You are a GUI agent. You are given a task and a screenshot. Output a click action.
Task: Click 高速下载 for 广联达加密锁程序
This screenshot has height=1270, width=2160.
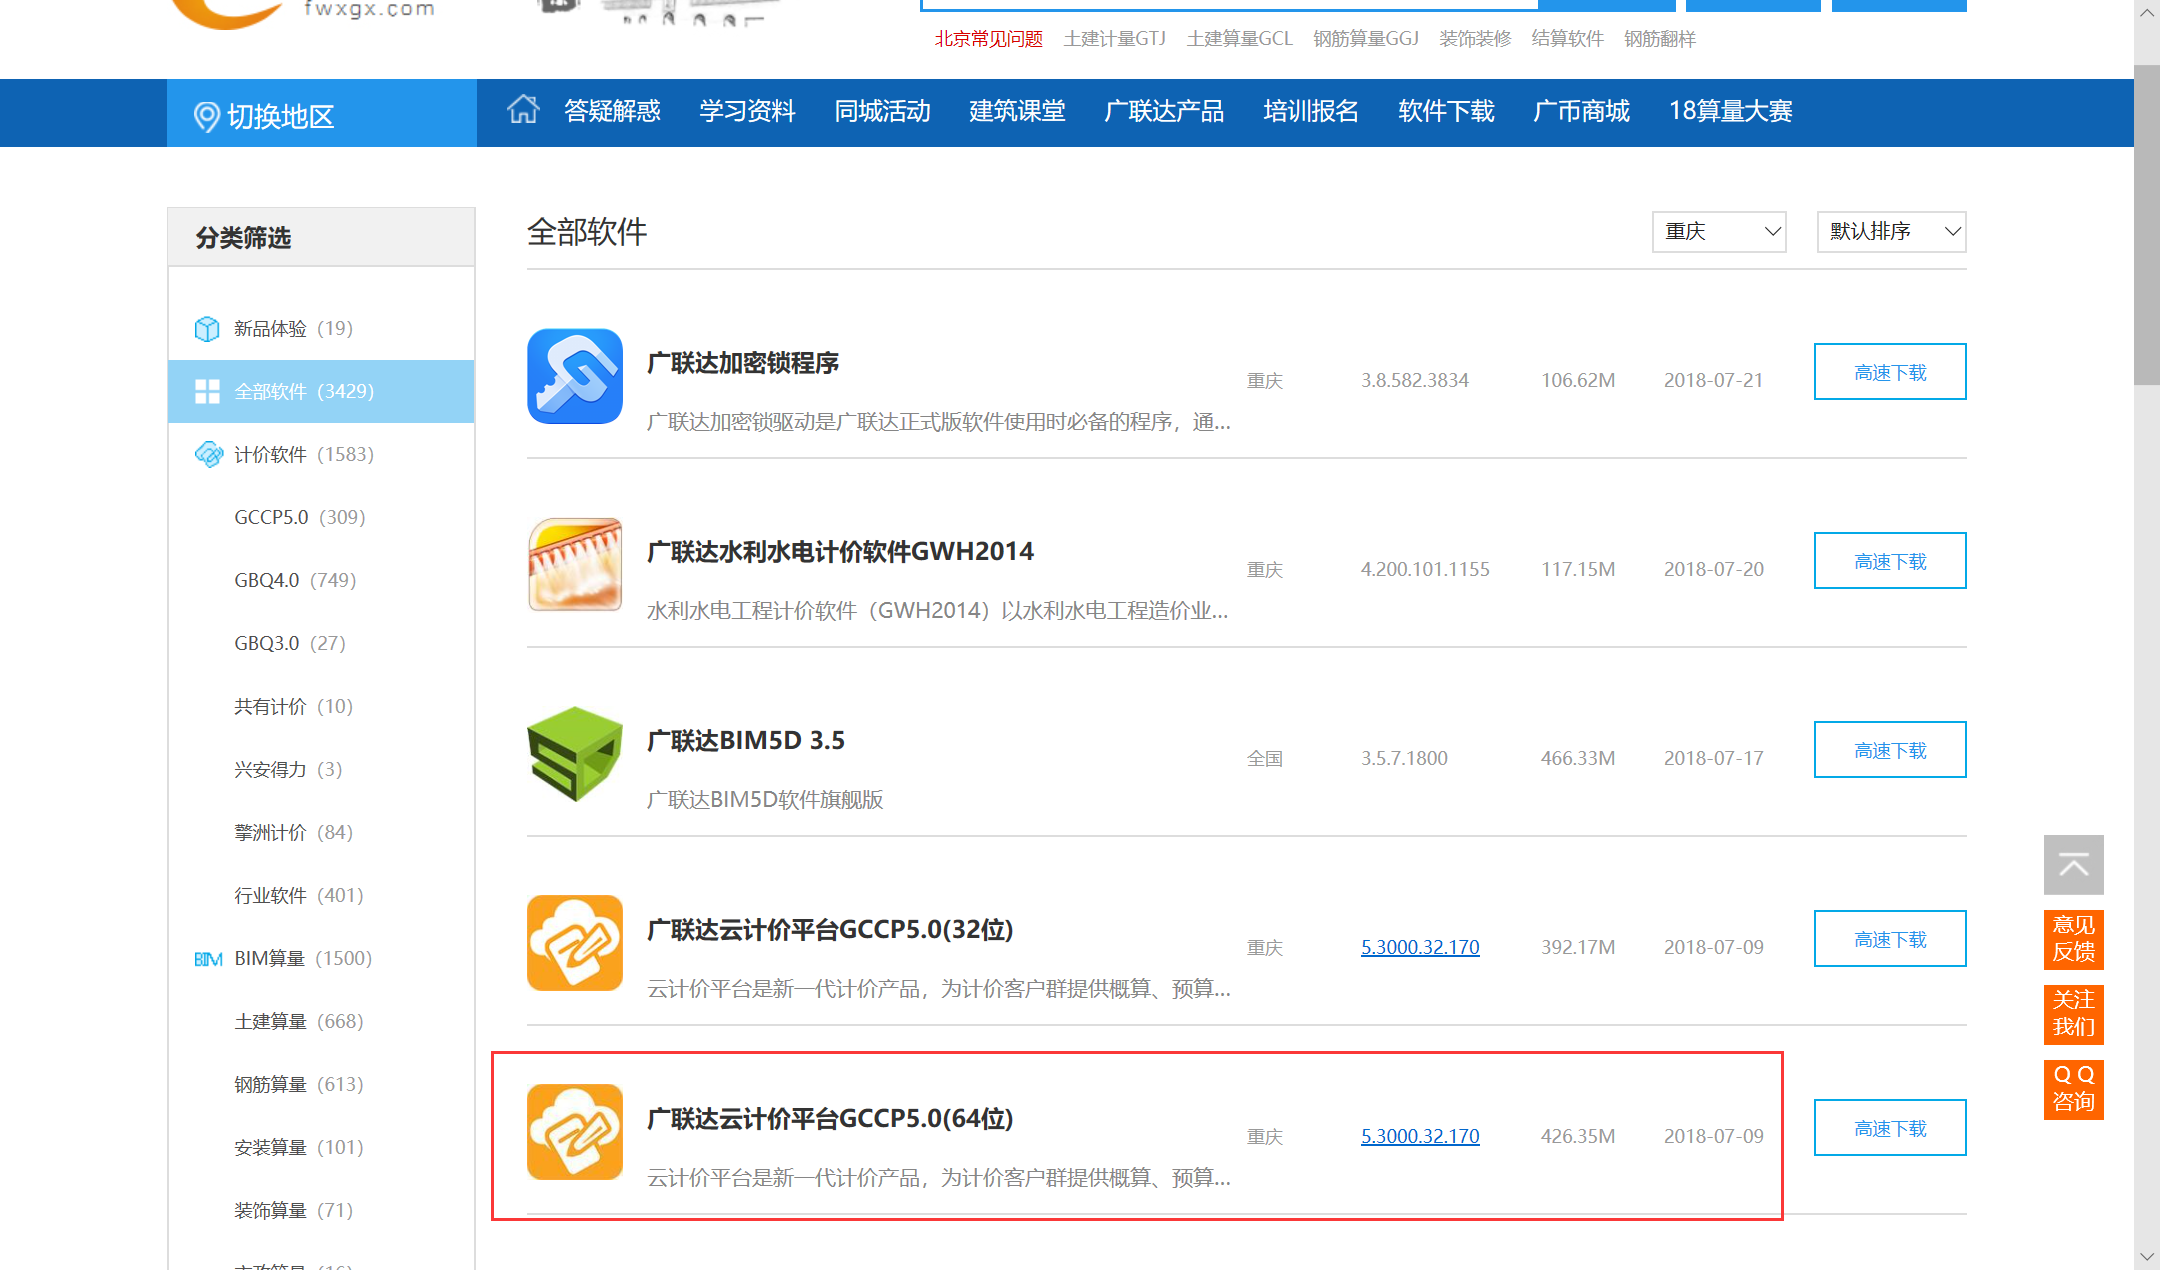coord(1890,372)
